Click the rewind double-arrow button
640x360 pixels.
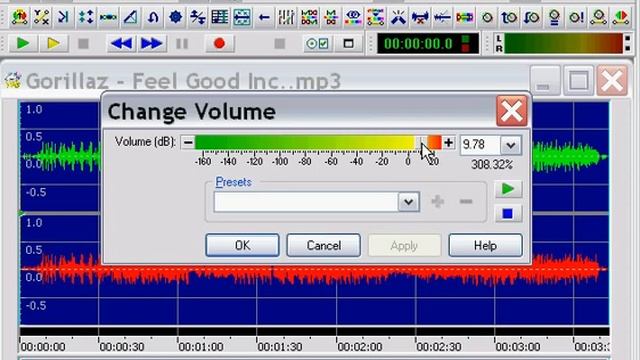click(x=121, y=43)
